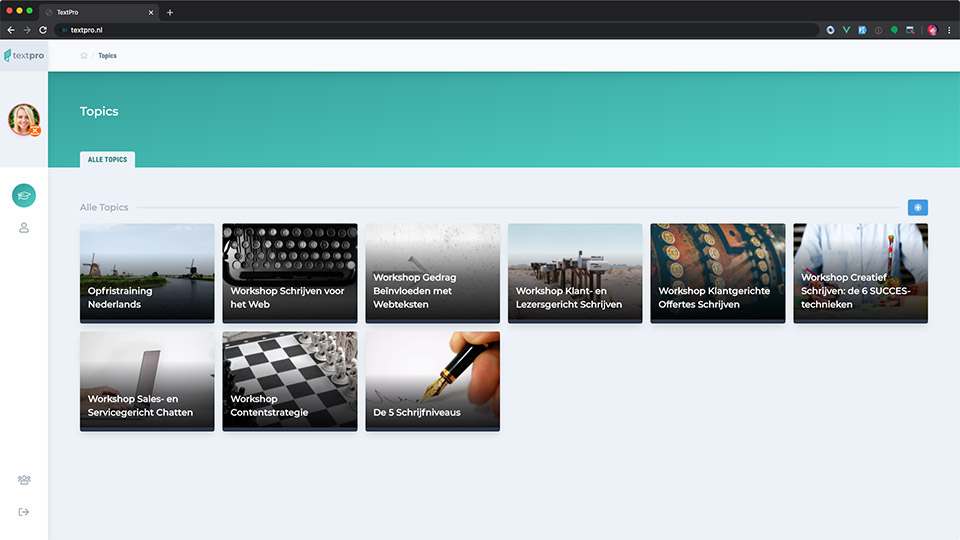Viewport: 960px width, 540px height.
Task: Open Workshop Schrijven voor het Web card
Action: click(x=289, y=273)
